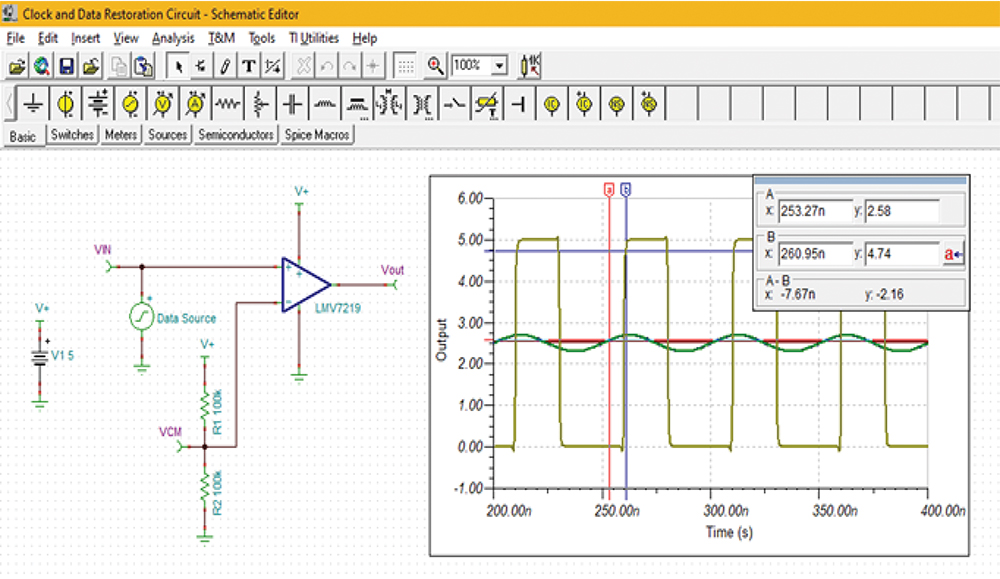Image resolution: width=1000 pixels, height=579 pixels.
Task: Choose the Capacitor component icon
Action: [294, 102]
